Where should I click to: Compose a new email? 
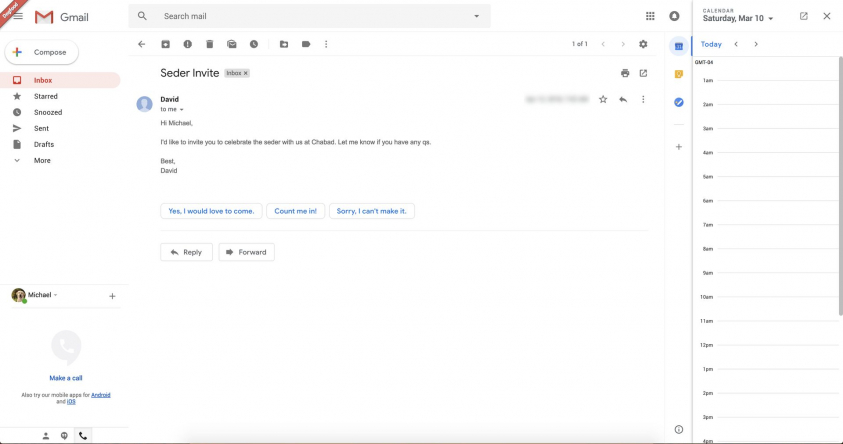click(42, 52)
